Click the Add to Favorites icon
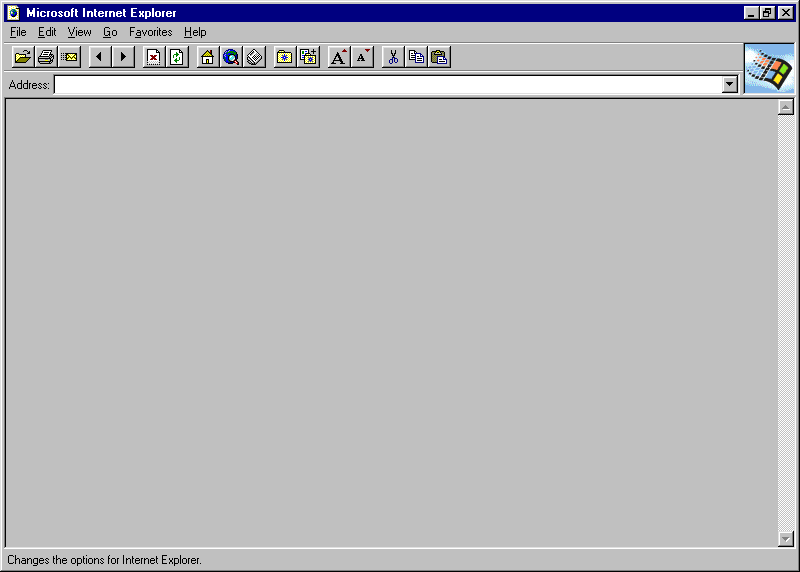The image size is (800, 572). point(308,57)
